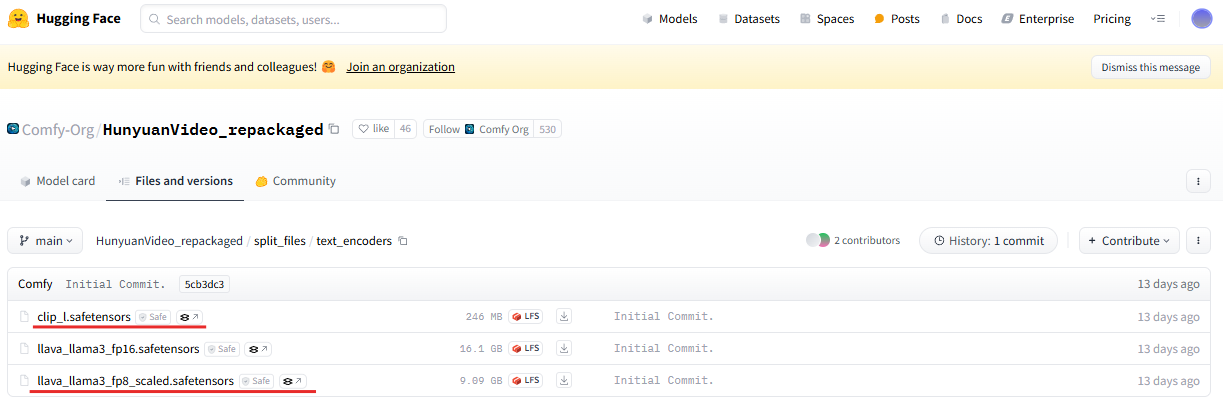This screenshot has width=1223, height=403.
Task: Click the Comfy-Org organization icon
Action: pos(13,129)
